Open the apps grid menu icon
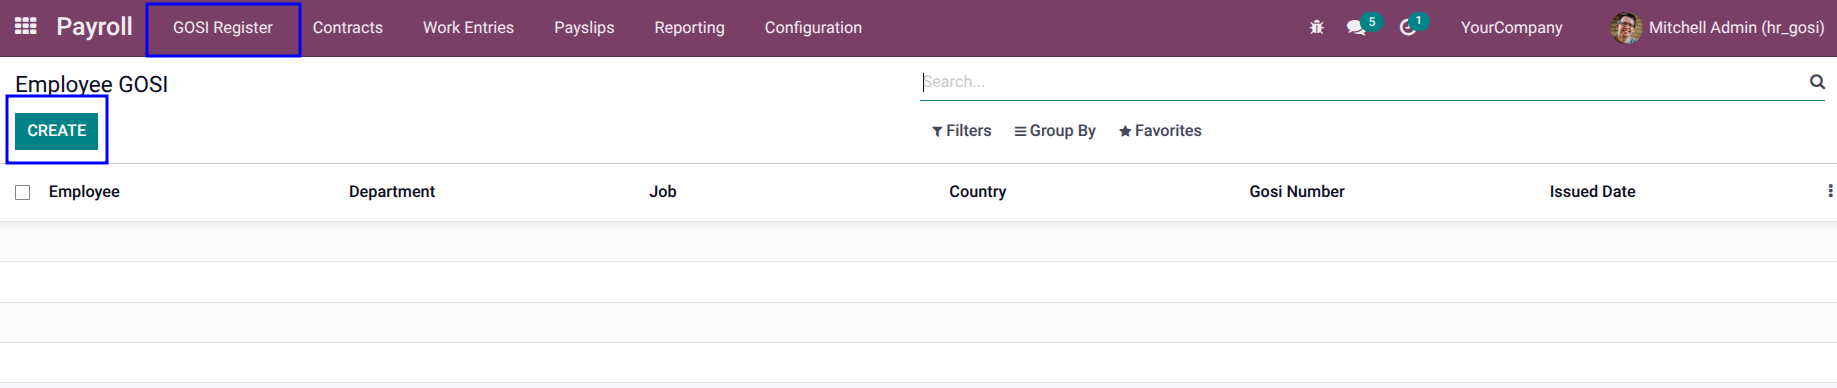1837x388 pixels. 26,26
